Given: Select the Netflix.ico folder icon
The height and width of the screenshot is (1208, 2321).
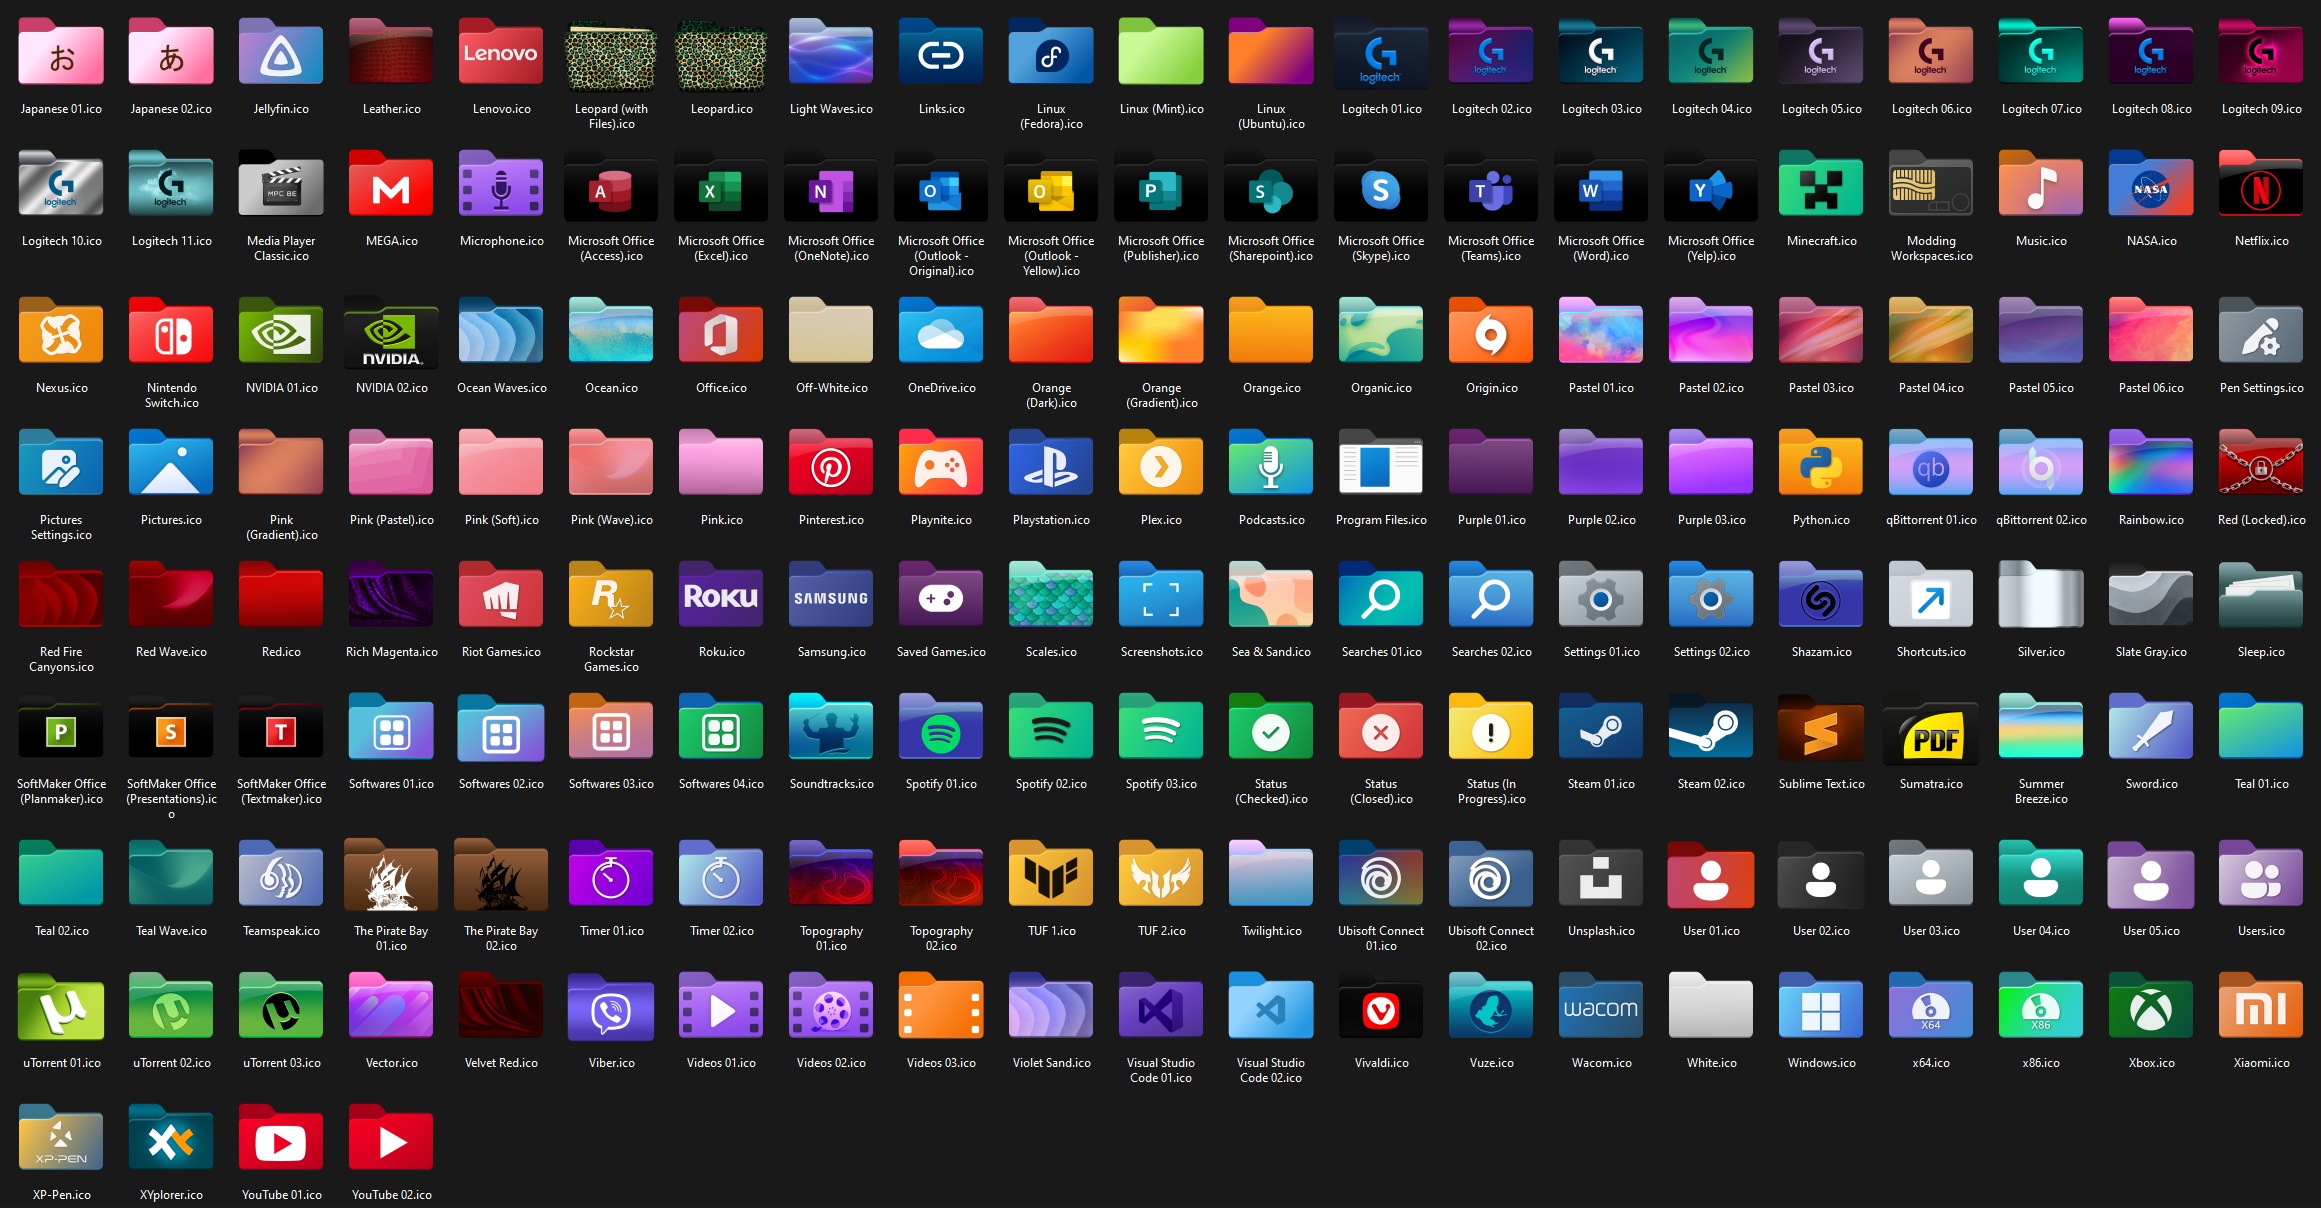Looking at the screenshot, I should tap(2260, 187).
